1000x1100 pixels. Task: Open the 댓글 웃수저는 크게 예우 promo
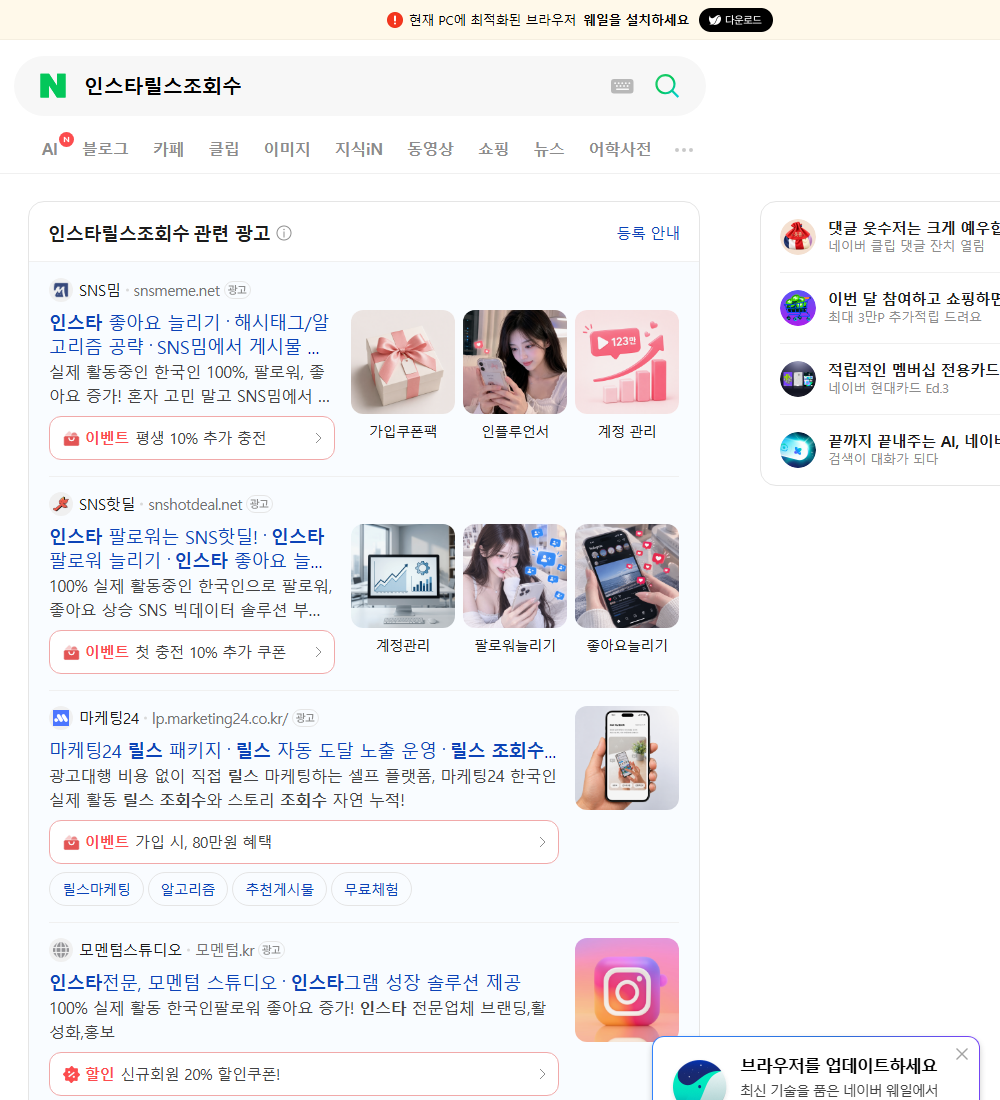[914, 228]
